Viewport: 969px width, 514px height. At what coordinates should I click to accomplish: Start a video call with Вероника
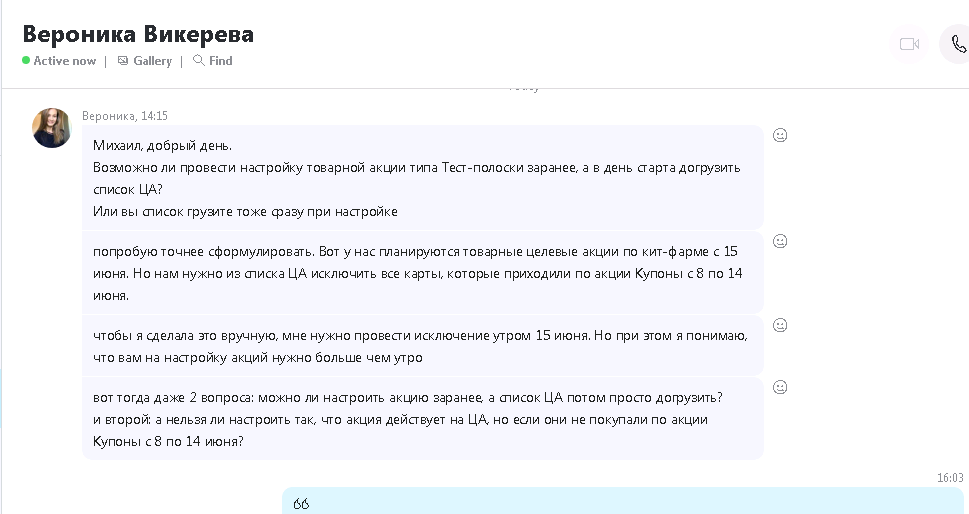click(x=909, y=44)
